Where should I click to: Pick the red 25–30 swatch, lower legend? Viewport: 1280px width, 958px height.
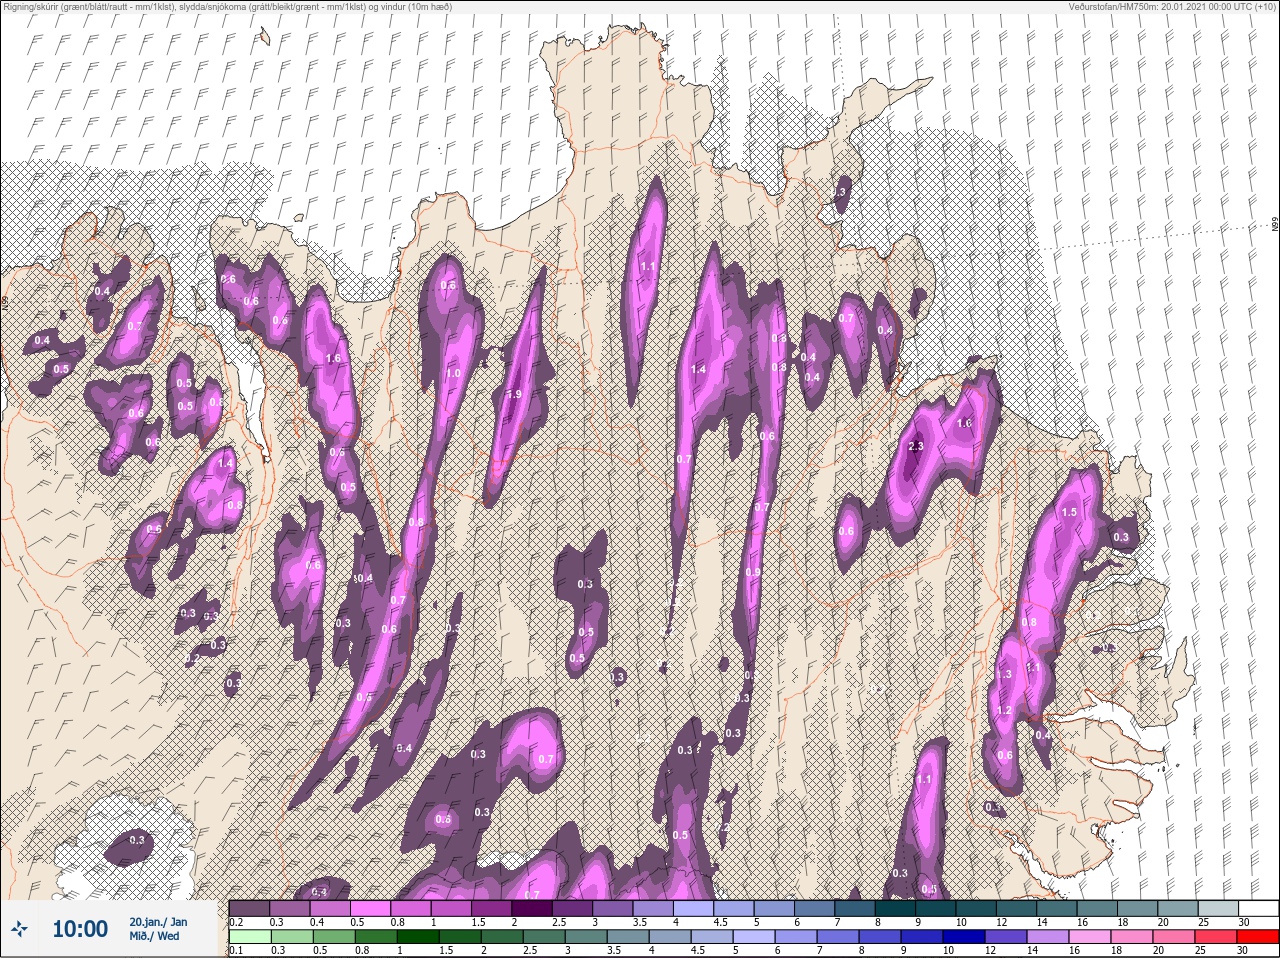pos(1258,937)
